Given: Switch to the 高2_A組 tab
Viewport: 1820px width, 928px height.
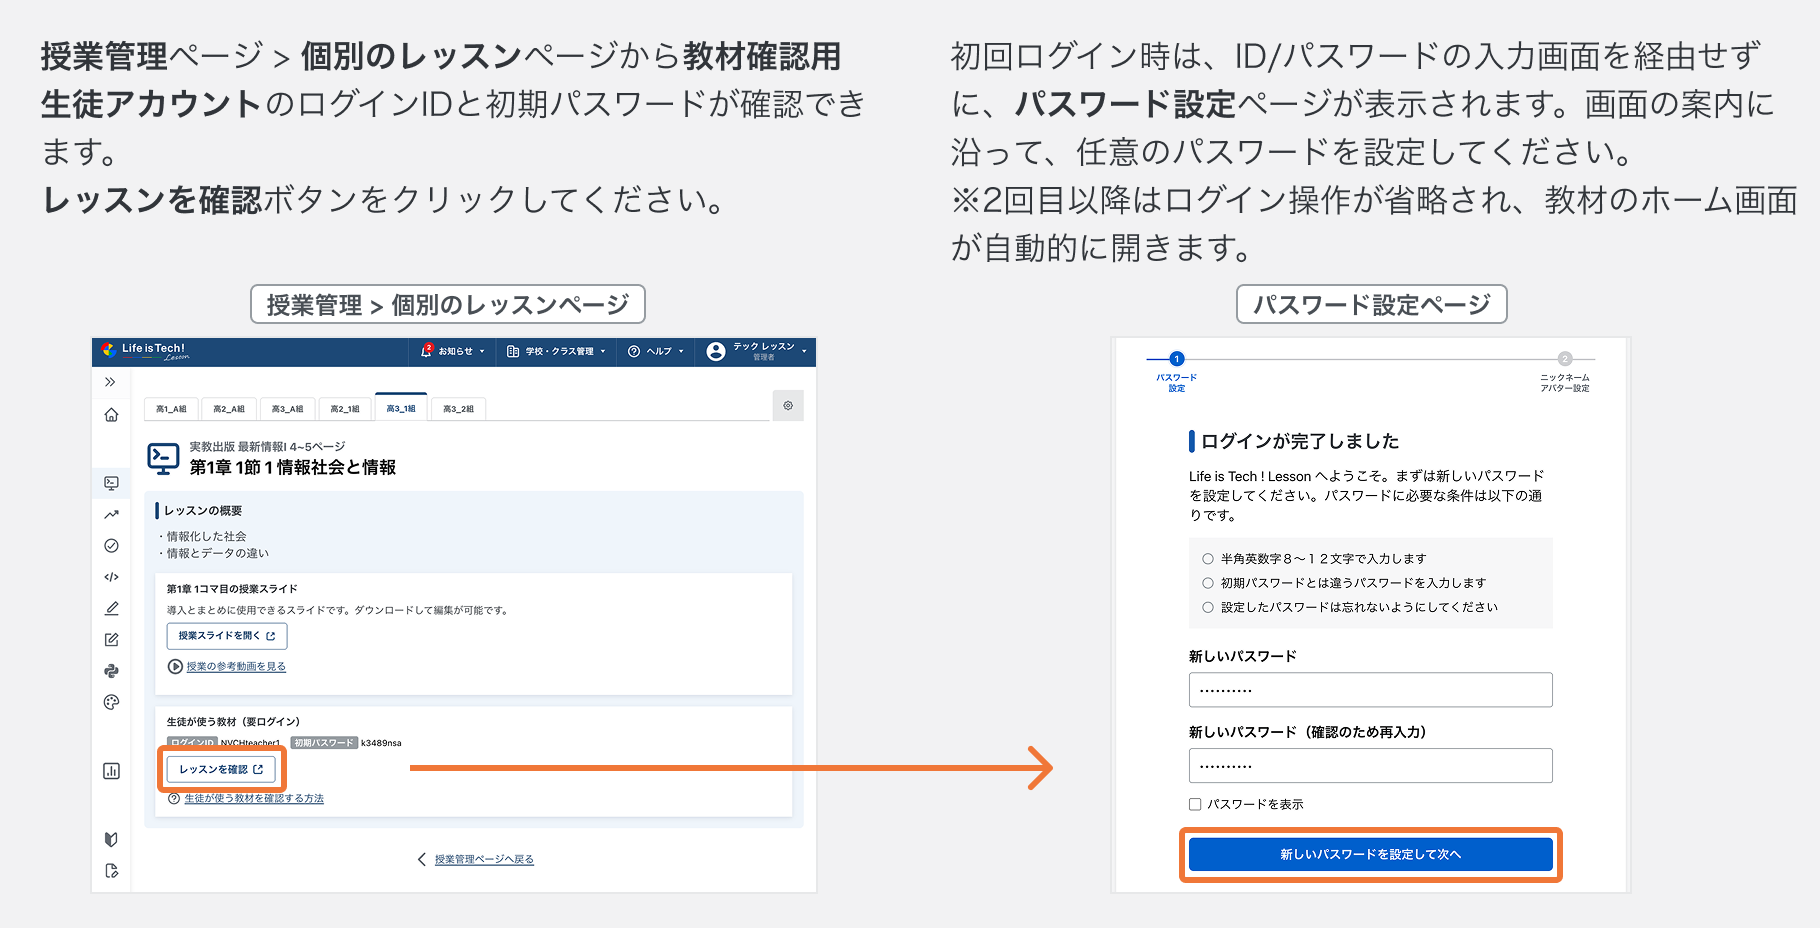Looking at the screenshot, I should point(229,409).
